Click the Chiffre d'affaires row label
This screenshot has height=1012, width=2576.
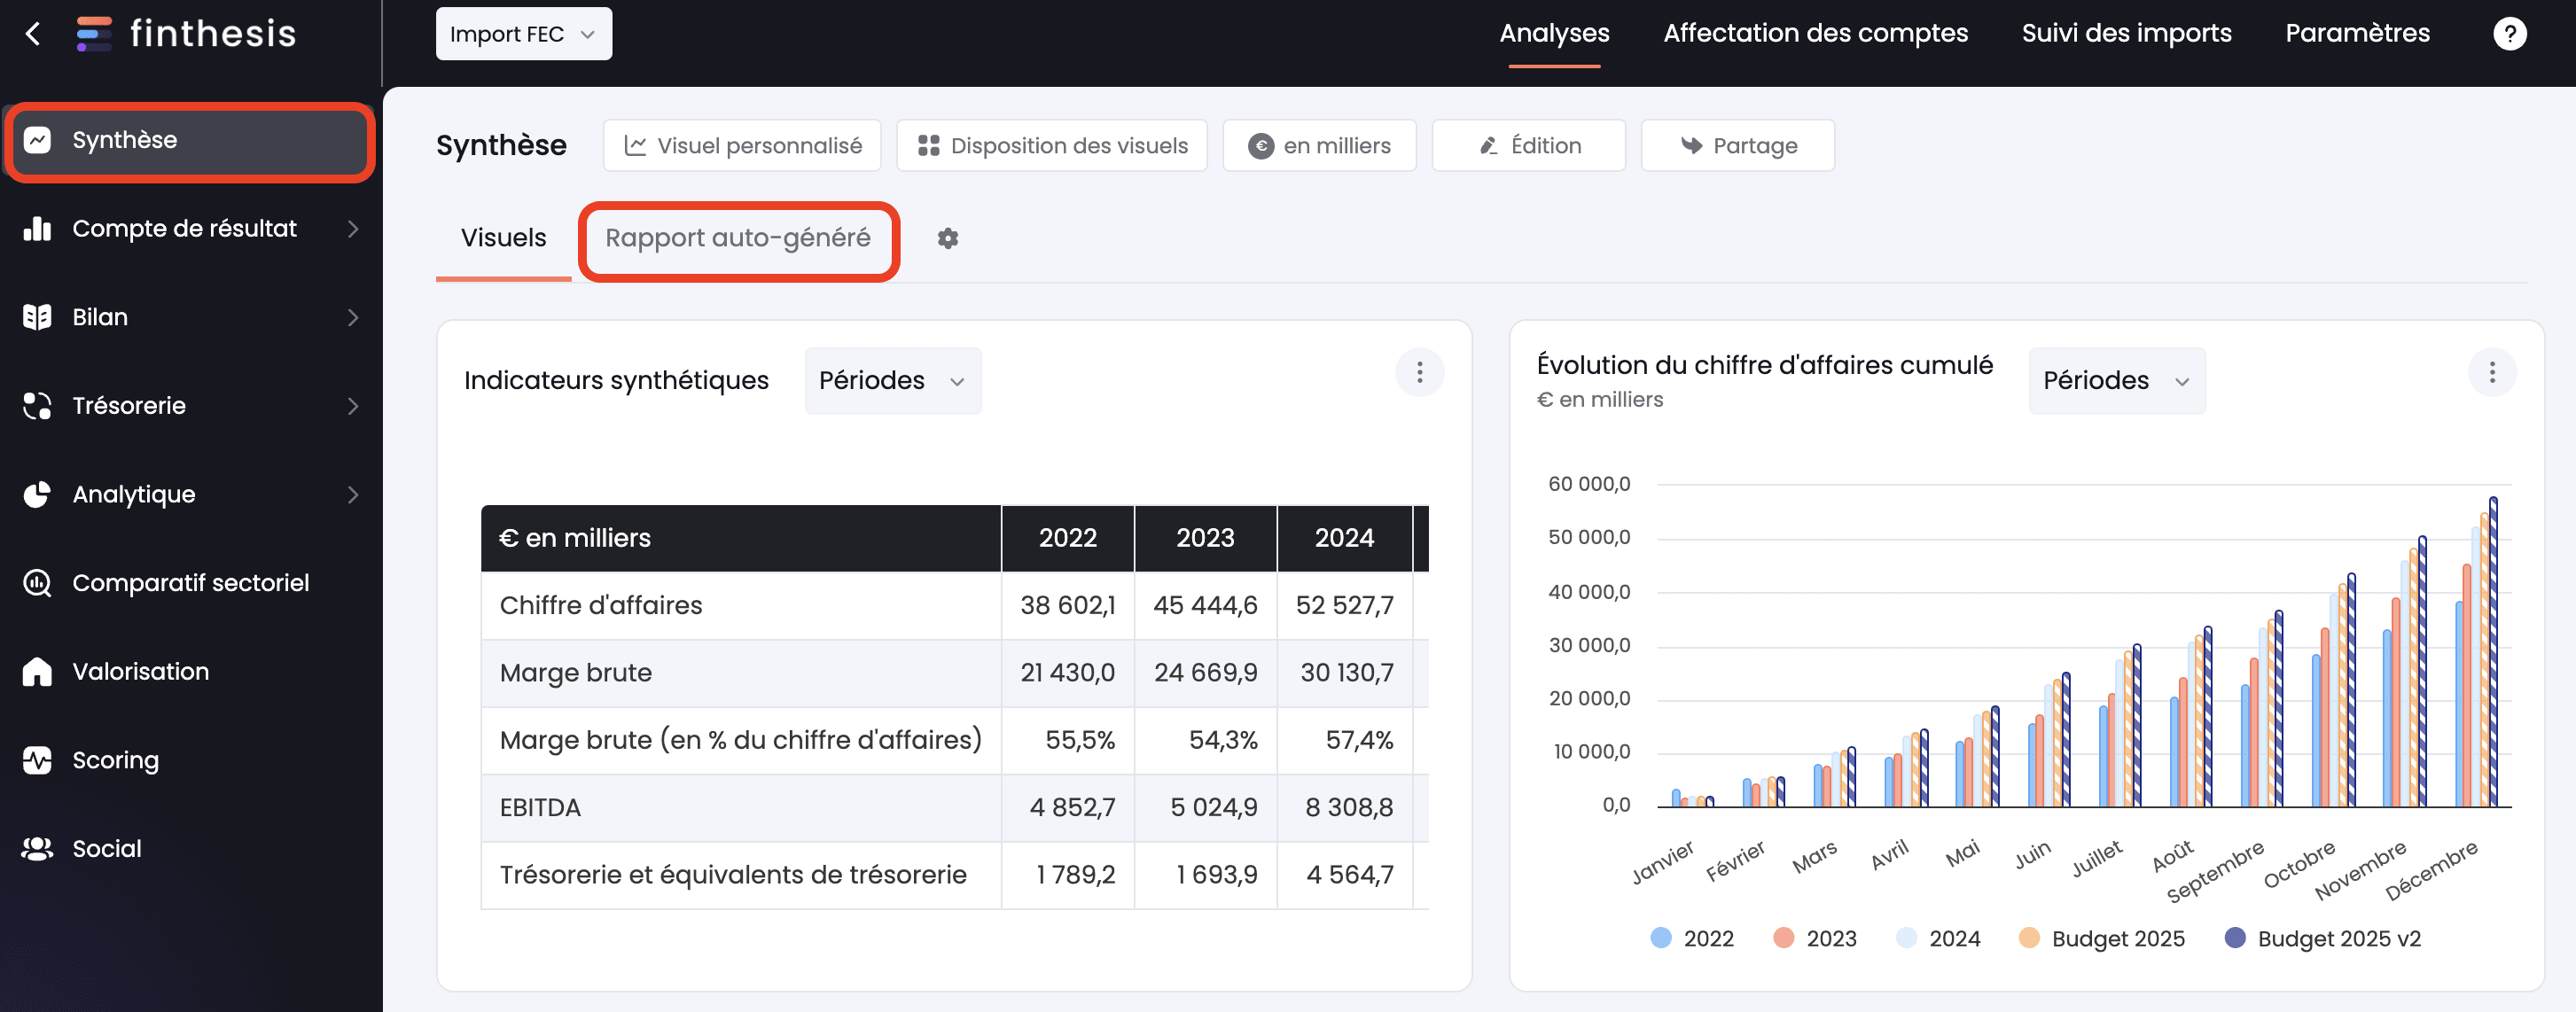click(601, 605)
